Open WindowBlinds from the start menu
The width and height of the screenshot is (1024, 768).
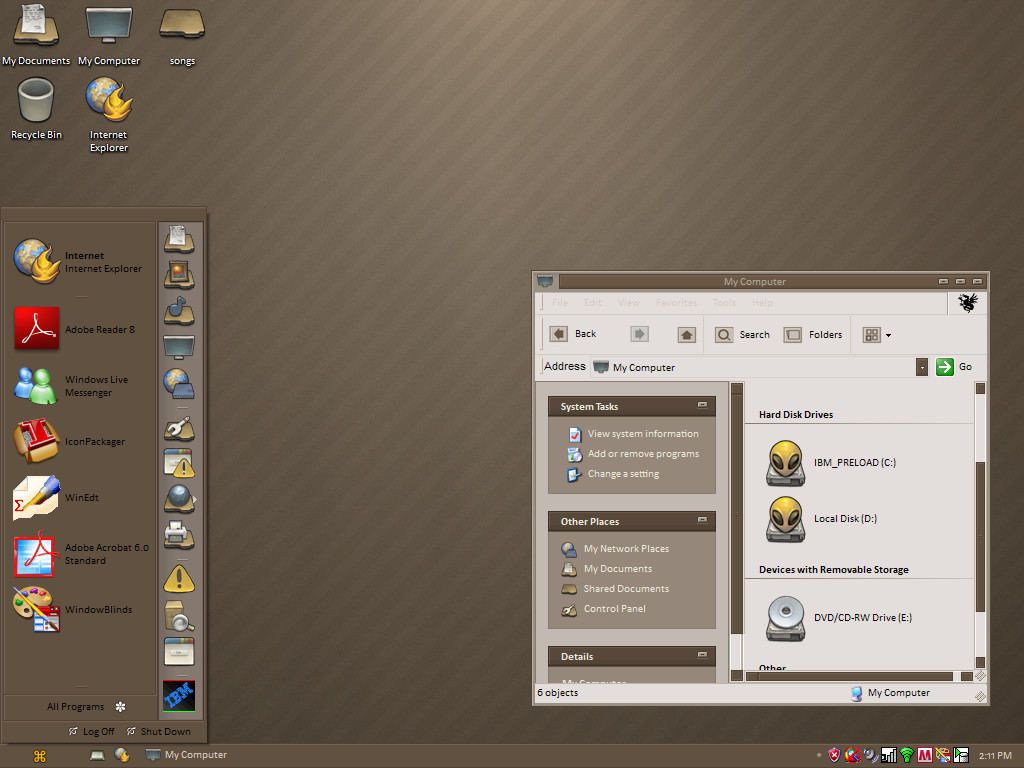click(x=73, y=609)
